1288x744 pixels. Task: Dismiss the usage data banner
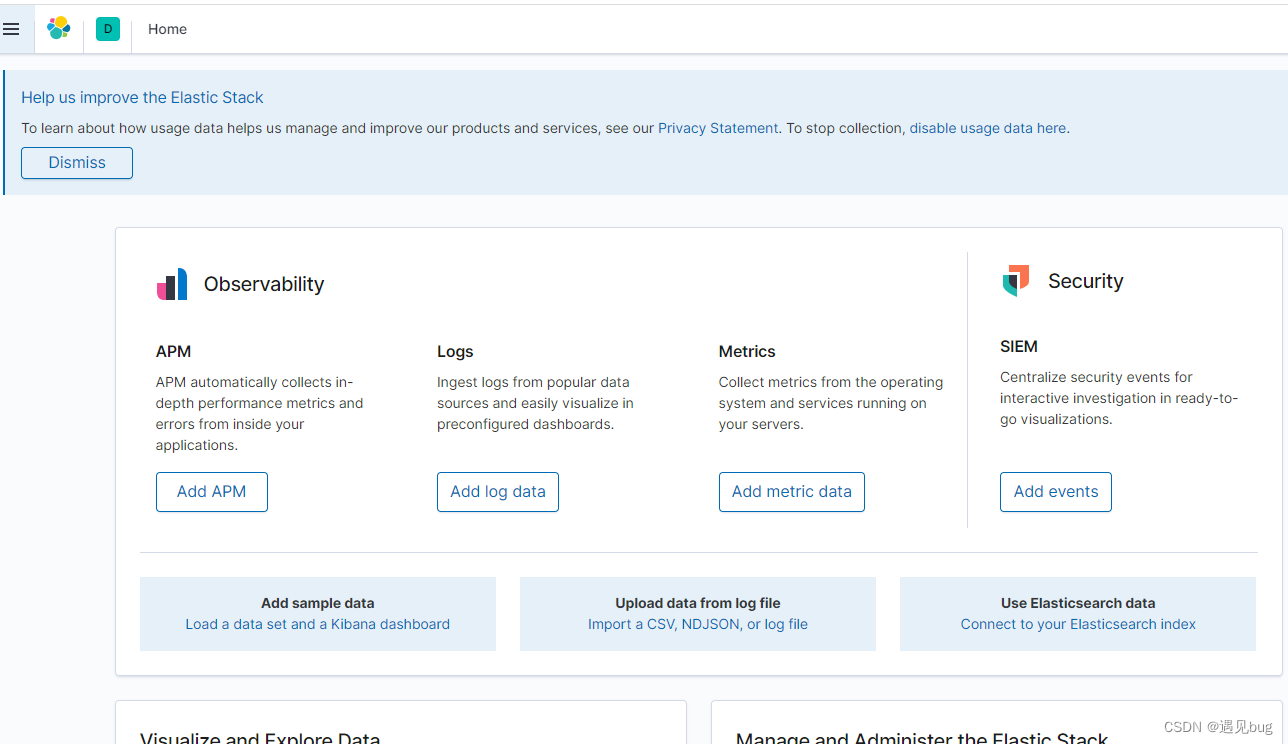coord(76,162)
